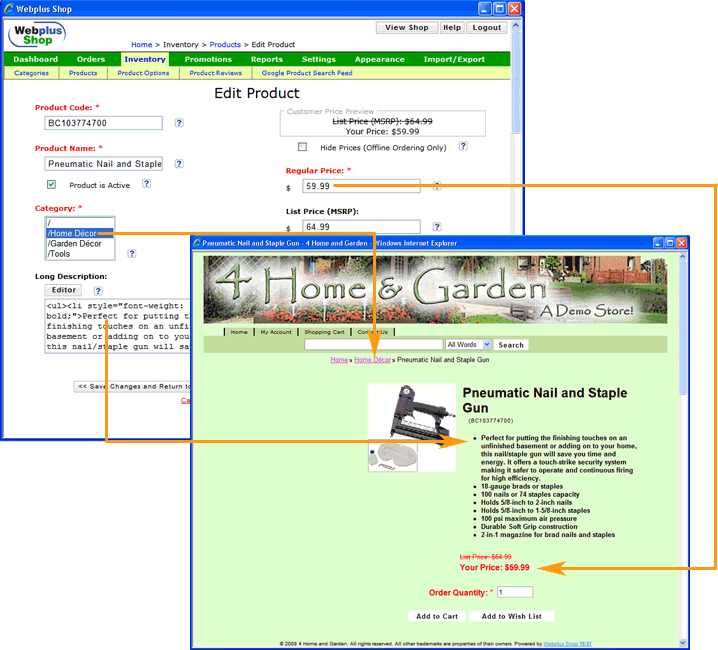Click My Account nav link in store

pos(276,332)
